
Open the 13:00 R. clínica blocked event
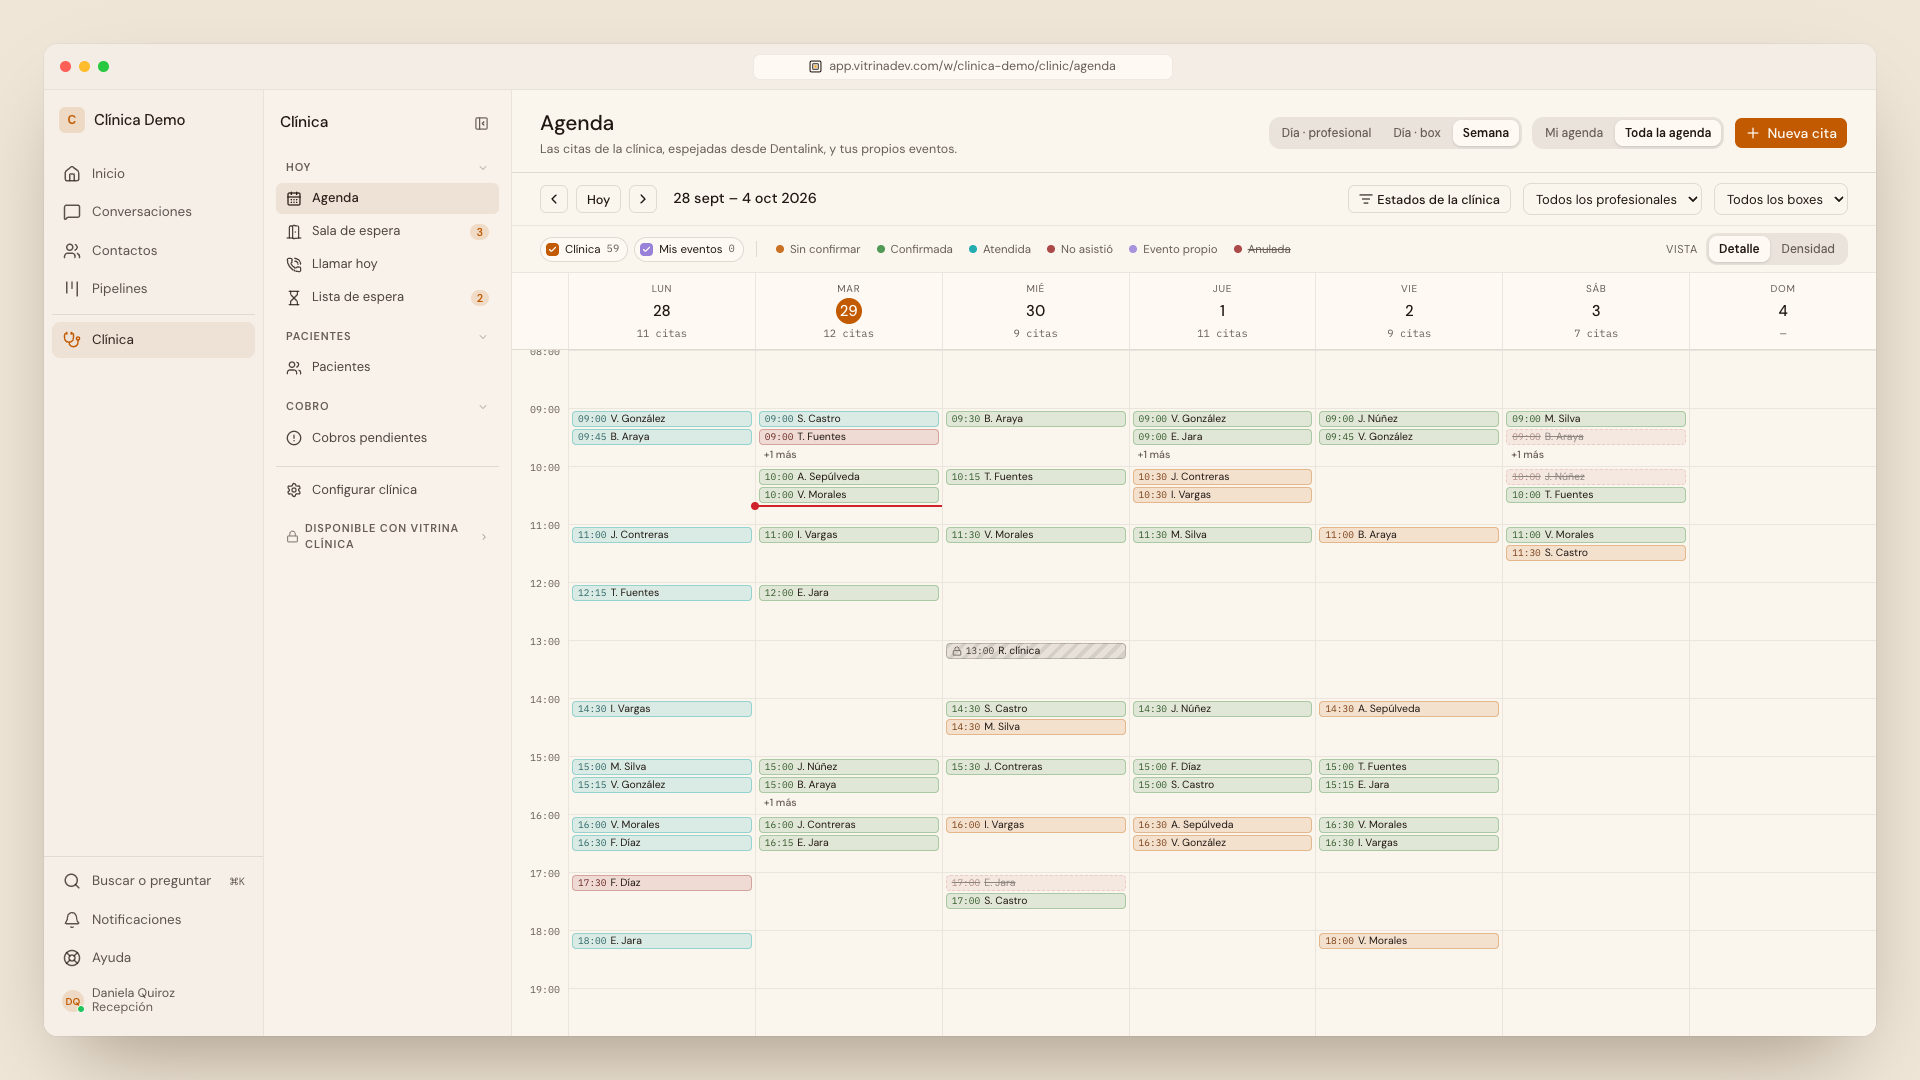1035,651
